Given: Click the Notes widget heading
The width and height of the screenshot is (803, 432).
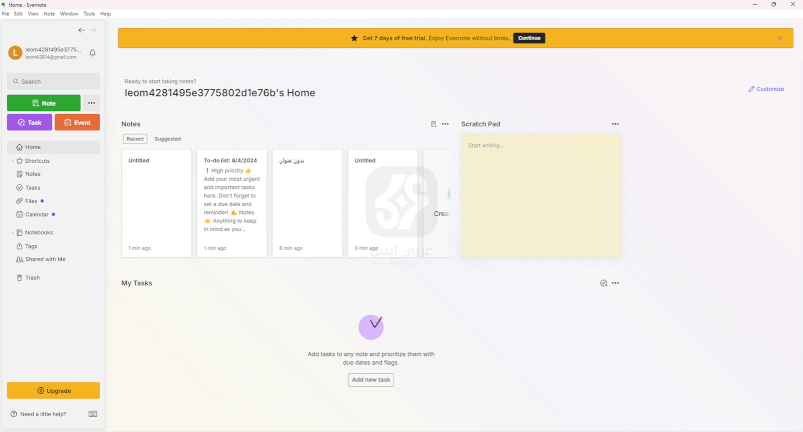Looking at the screenshot, I should pos(131,124).
